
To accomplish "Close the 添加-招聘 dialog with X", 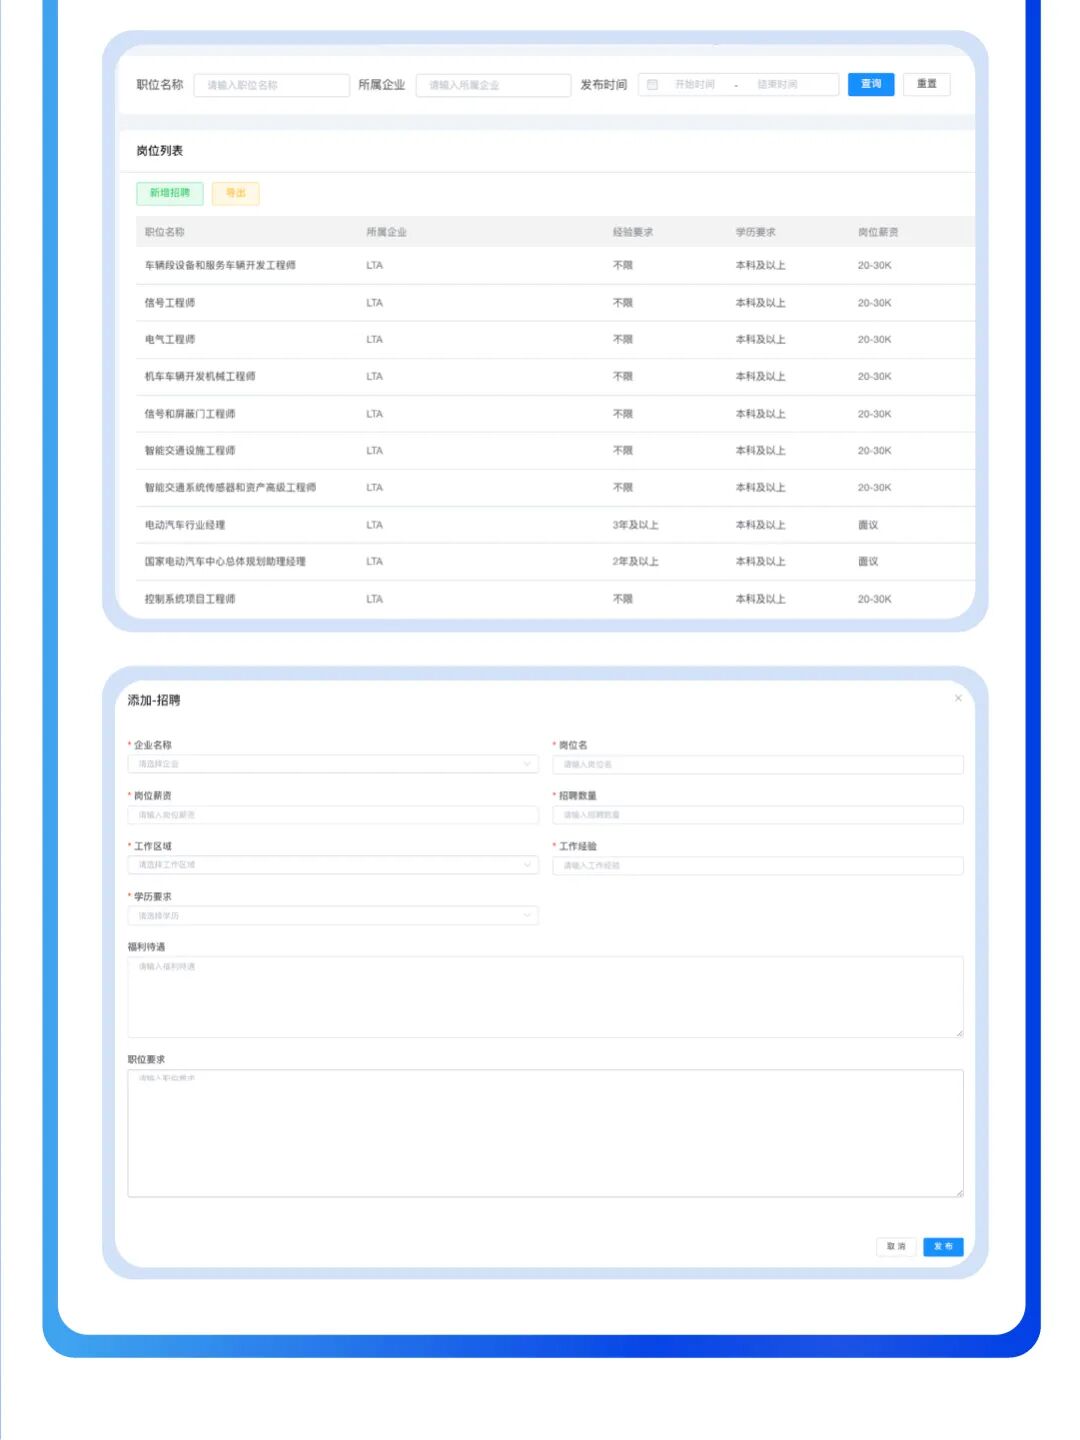I will point(958,698).
